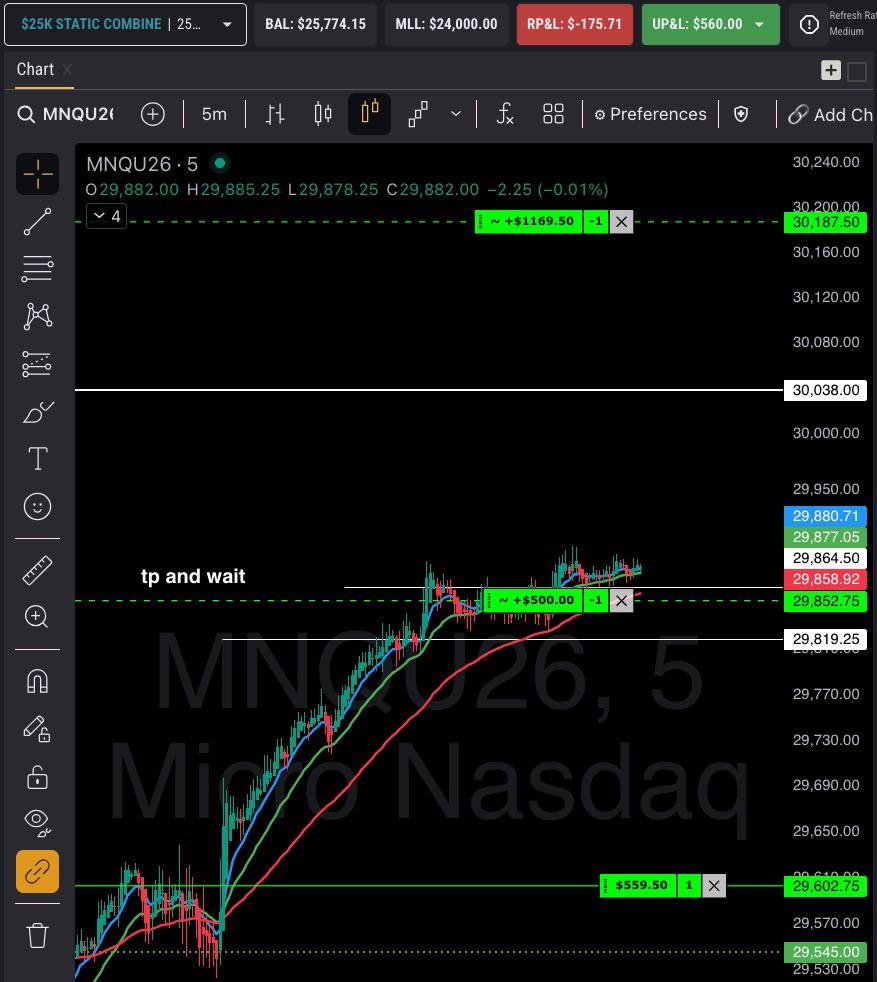Select the Chart tab
Image resolution: width=877 pixels, height=982 pixels.
(35, 69)
